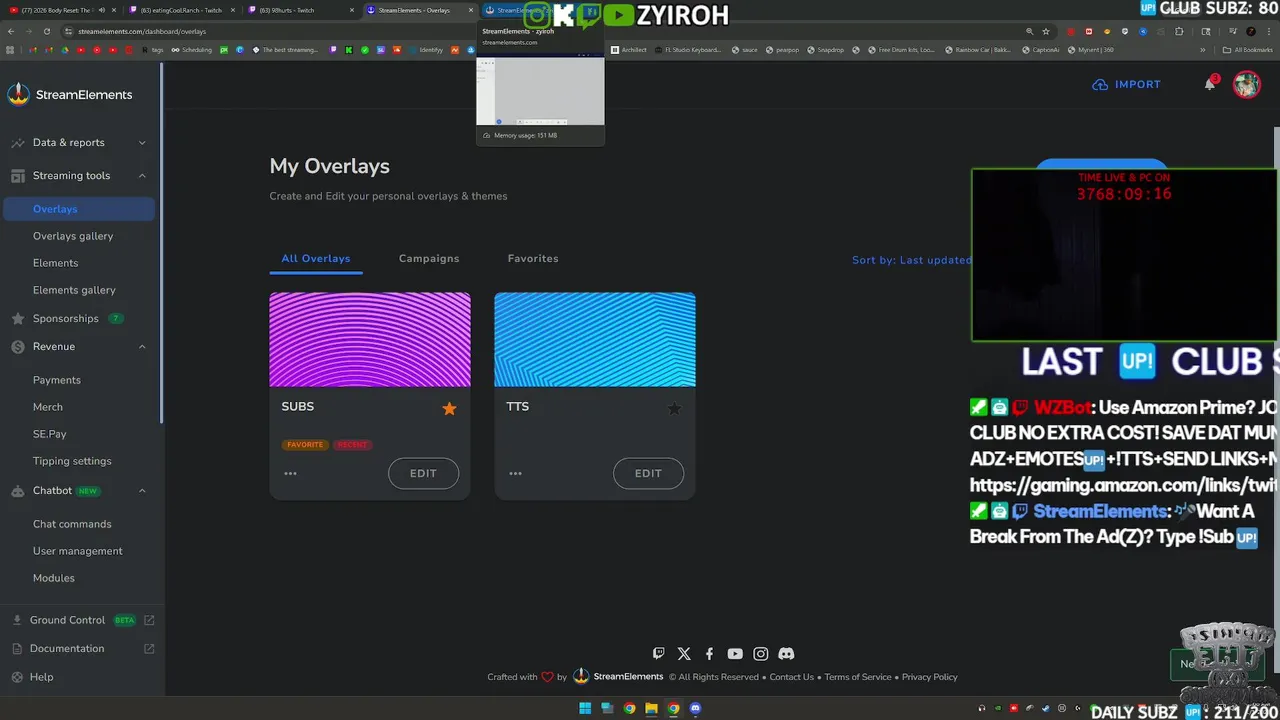Open Chrome three-dot menu

(x=1269, y=31)
